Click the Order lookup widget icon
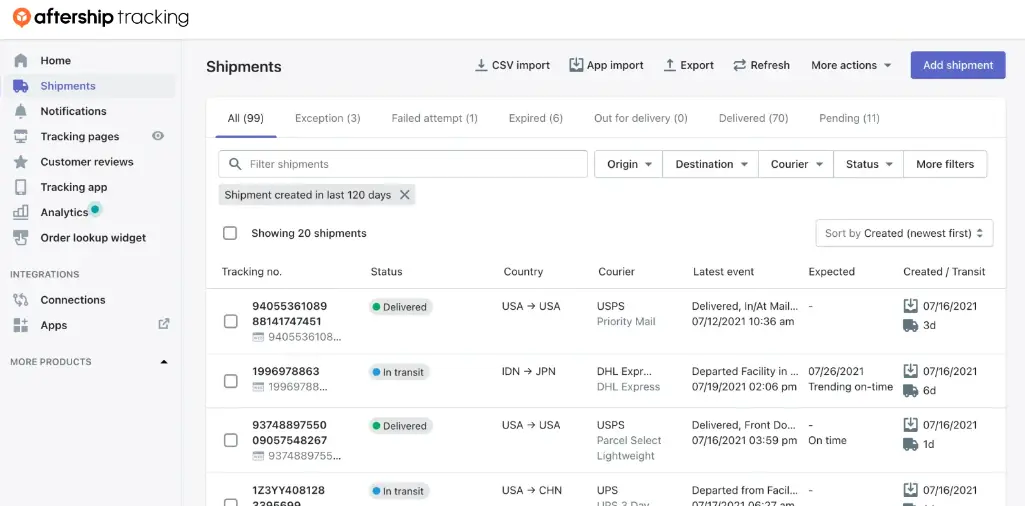 tap(21, 238)
